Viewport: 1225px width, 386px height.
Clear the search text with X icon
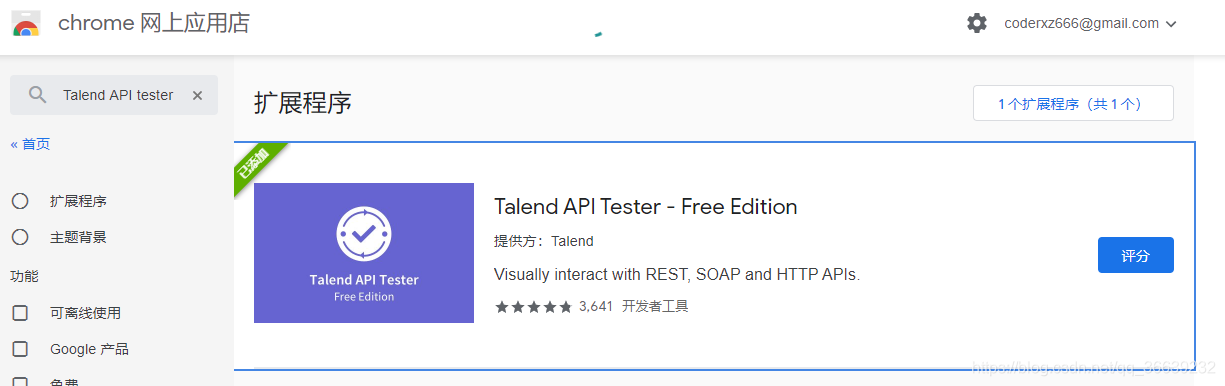(197, 95)
